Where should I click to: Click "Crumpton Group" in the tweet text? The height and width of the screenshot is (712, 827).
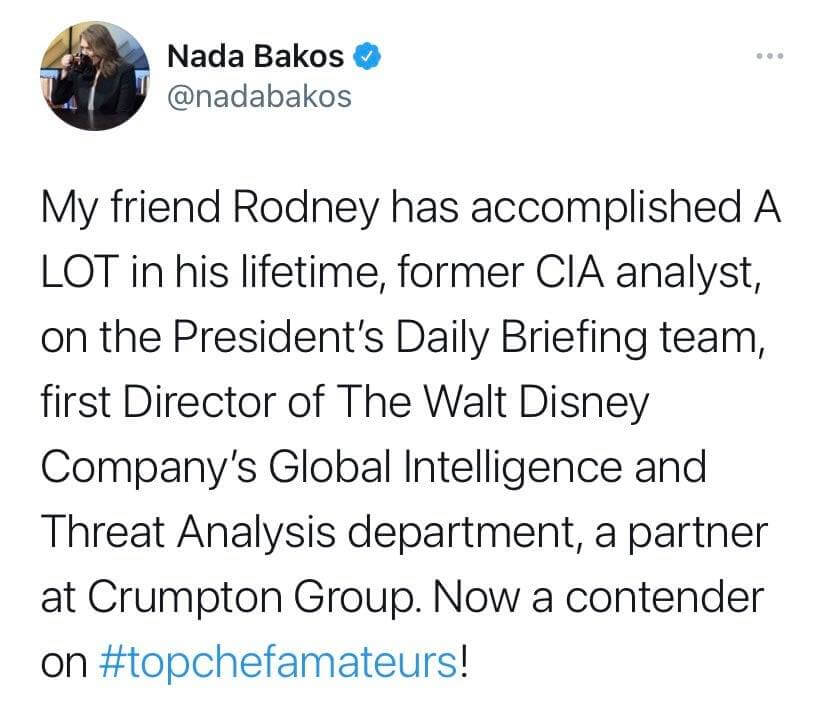252,596
